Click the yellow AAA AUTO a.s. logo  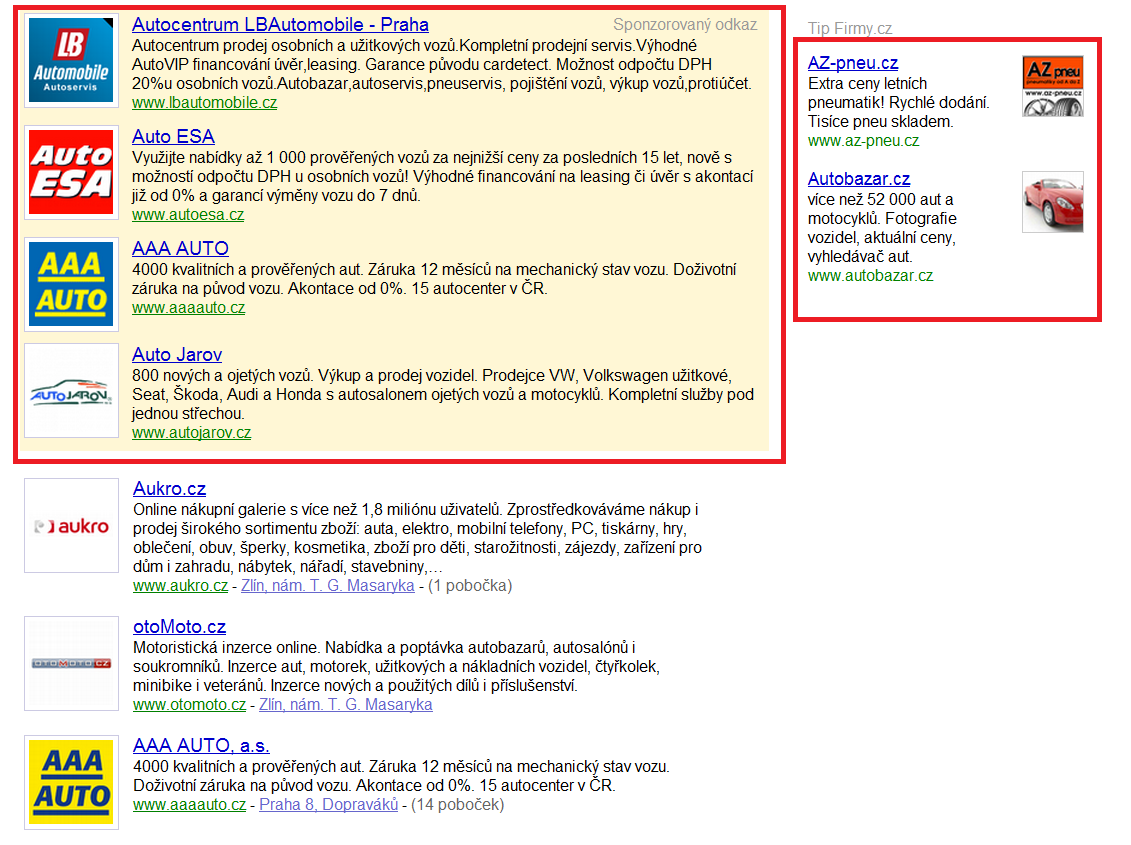[71, 782]
